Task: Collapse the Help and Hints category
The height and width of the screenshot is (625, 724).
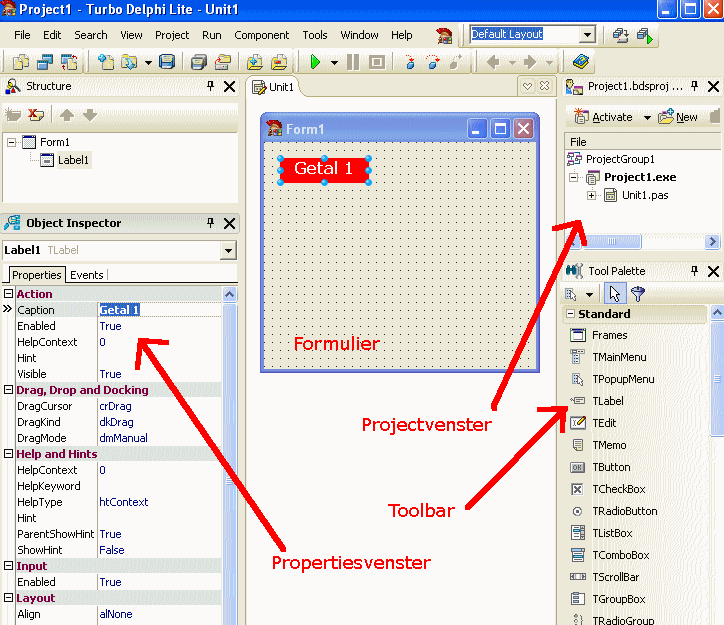Action: click(x=8, y=454)
